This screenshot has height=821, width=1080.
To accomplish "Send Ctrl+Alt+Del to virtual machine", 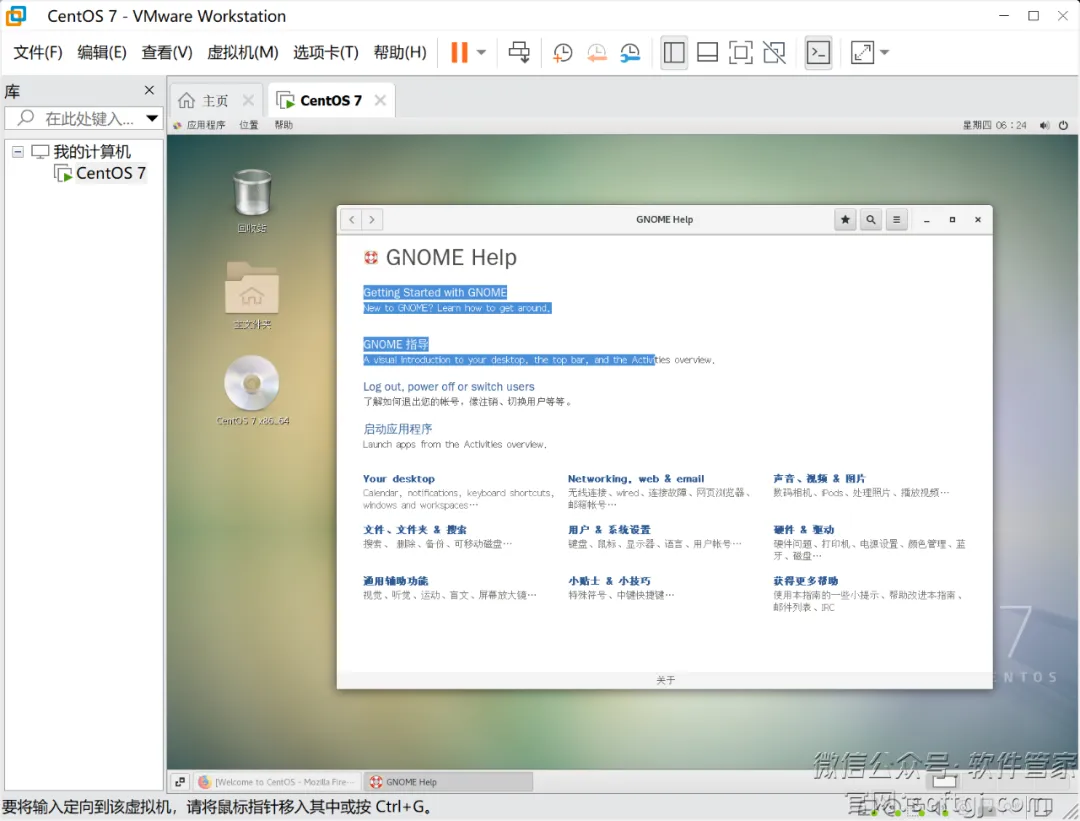I will 519,52.
